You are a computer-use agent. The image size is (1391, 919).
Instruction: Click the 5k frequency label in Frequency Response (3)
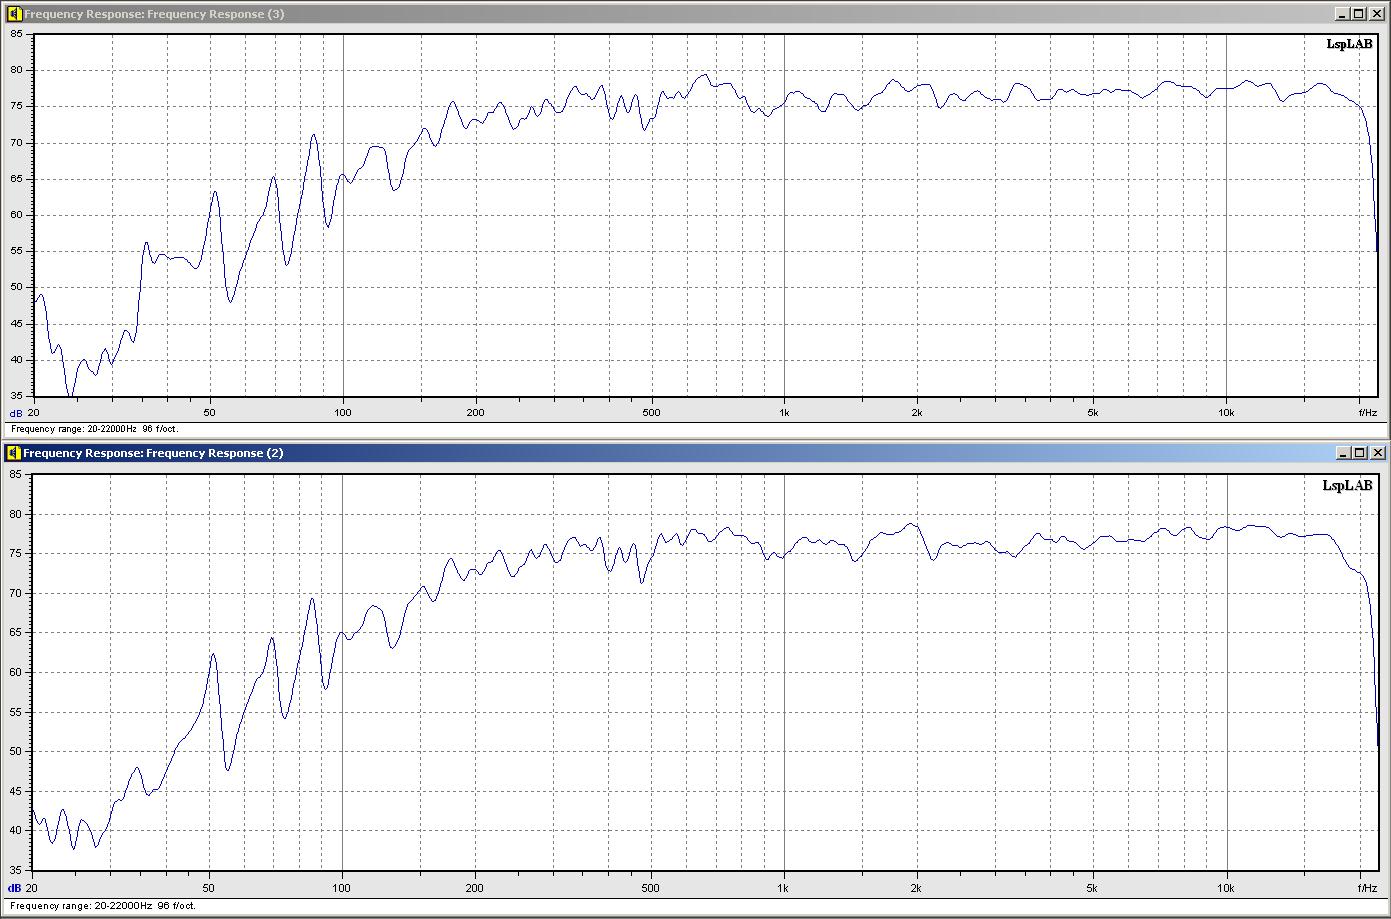(1093, 412)
